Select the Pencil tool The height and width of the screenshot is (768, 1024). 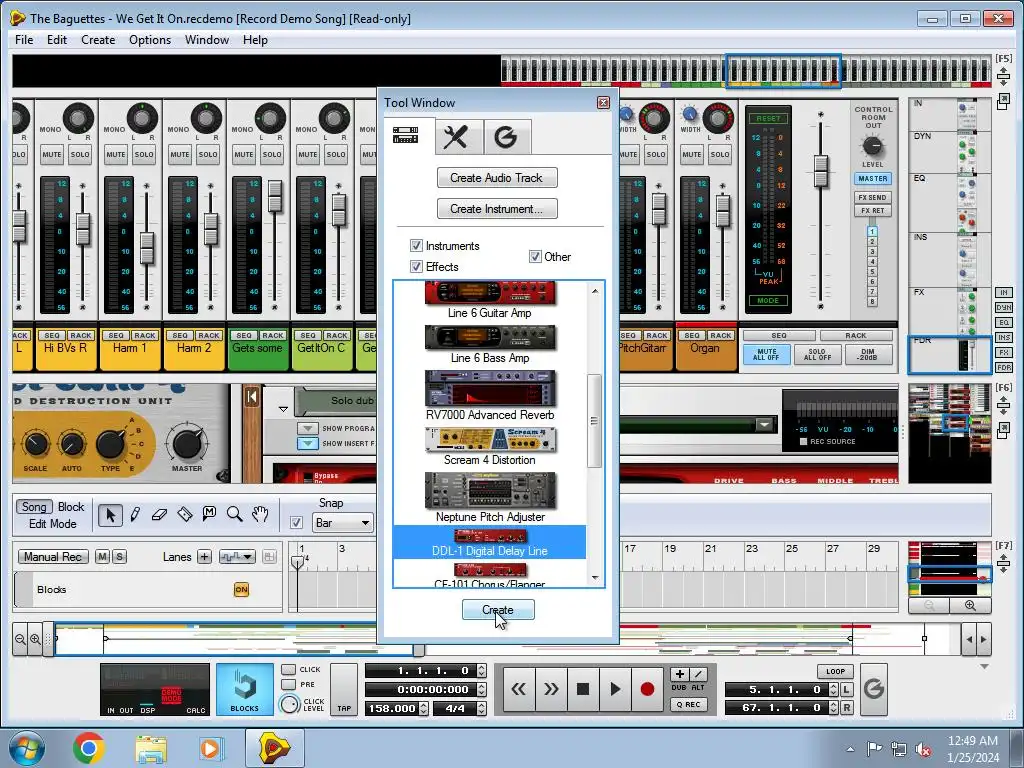(x=135, y=515)
